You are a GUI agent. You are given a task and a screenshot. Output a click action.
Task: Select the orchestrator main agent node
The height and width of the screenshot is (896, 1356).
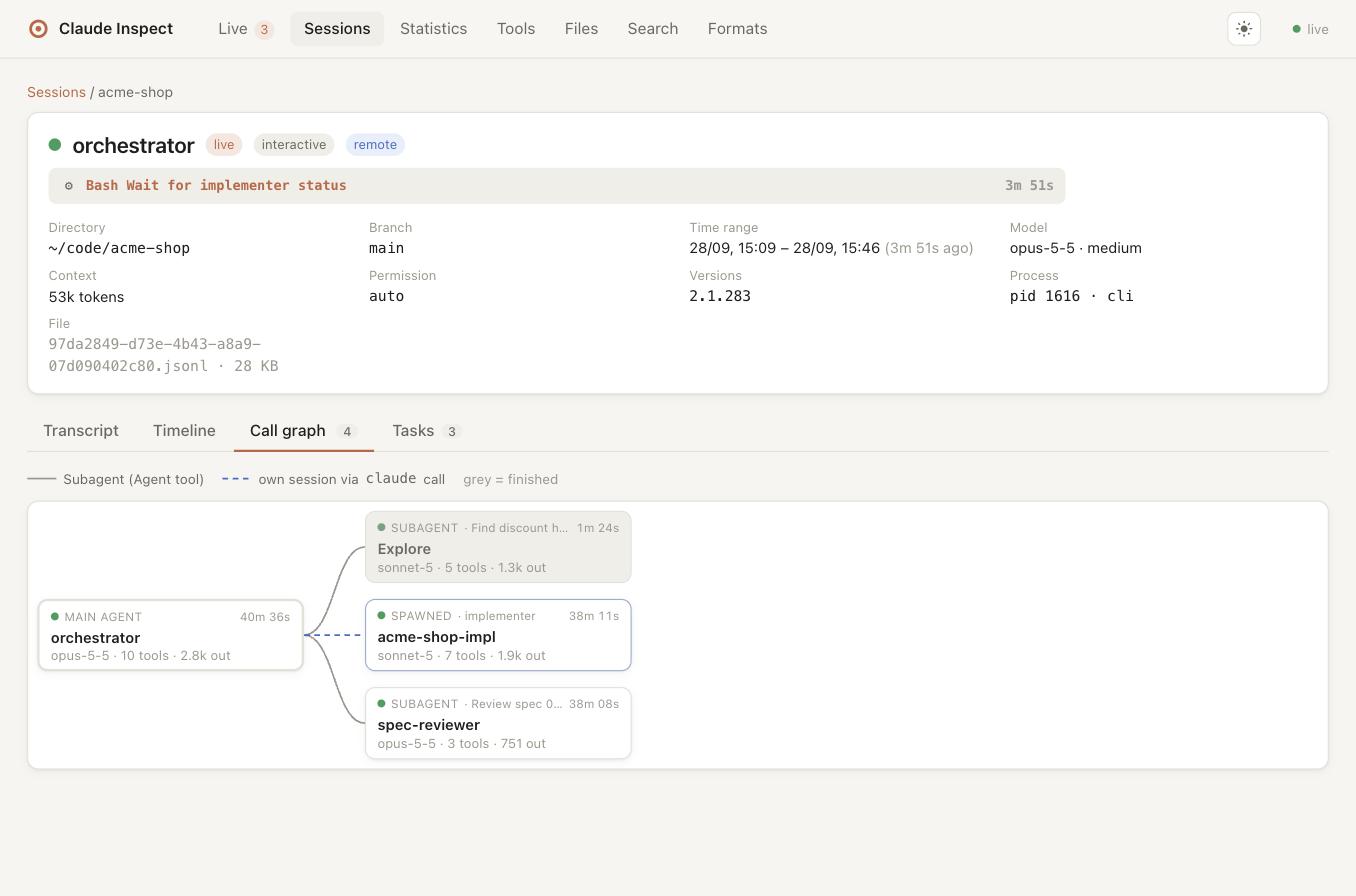tap(171, 635)
